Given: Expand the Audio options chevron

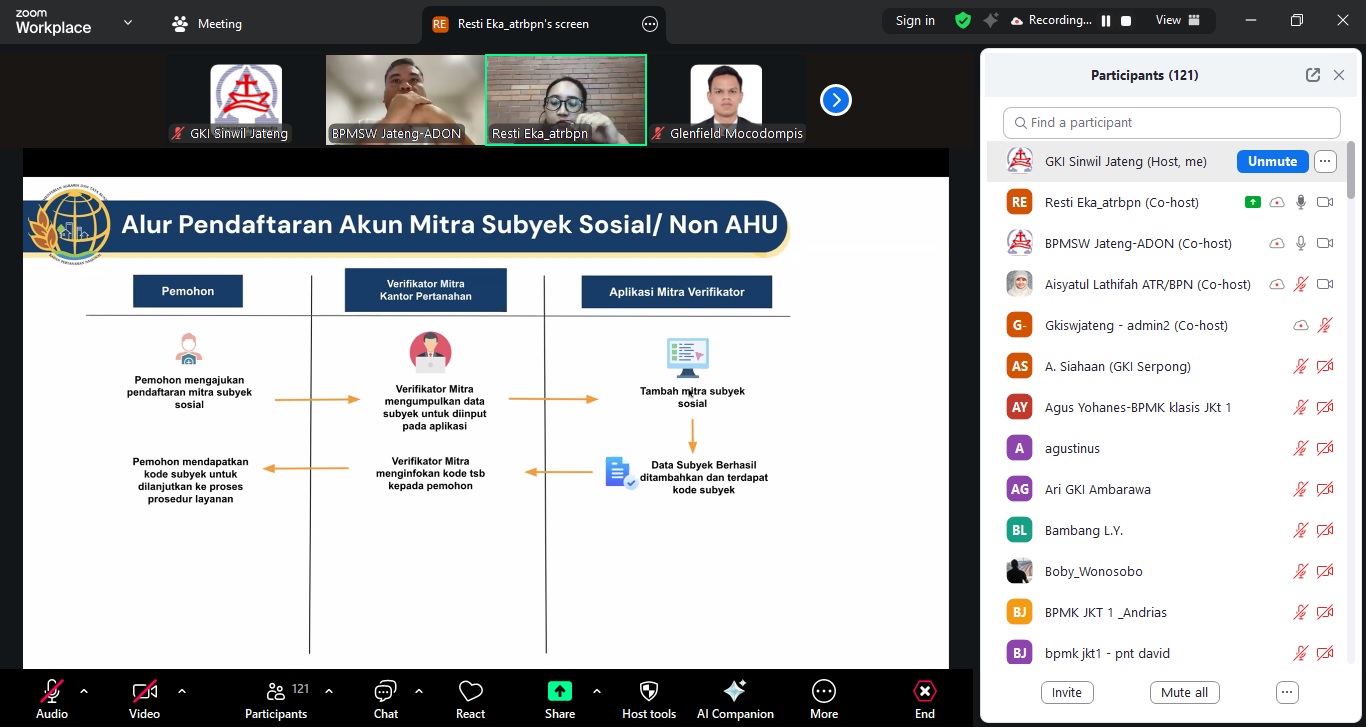Looking at the screenshot, I should tap(84, 691).
